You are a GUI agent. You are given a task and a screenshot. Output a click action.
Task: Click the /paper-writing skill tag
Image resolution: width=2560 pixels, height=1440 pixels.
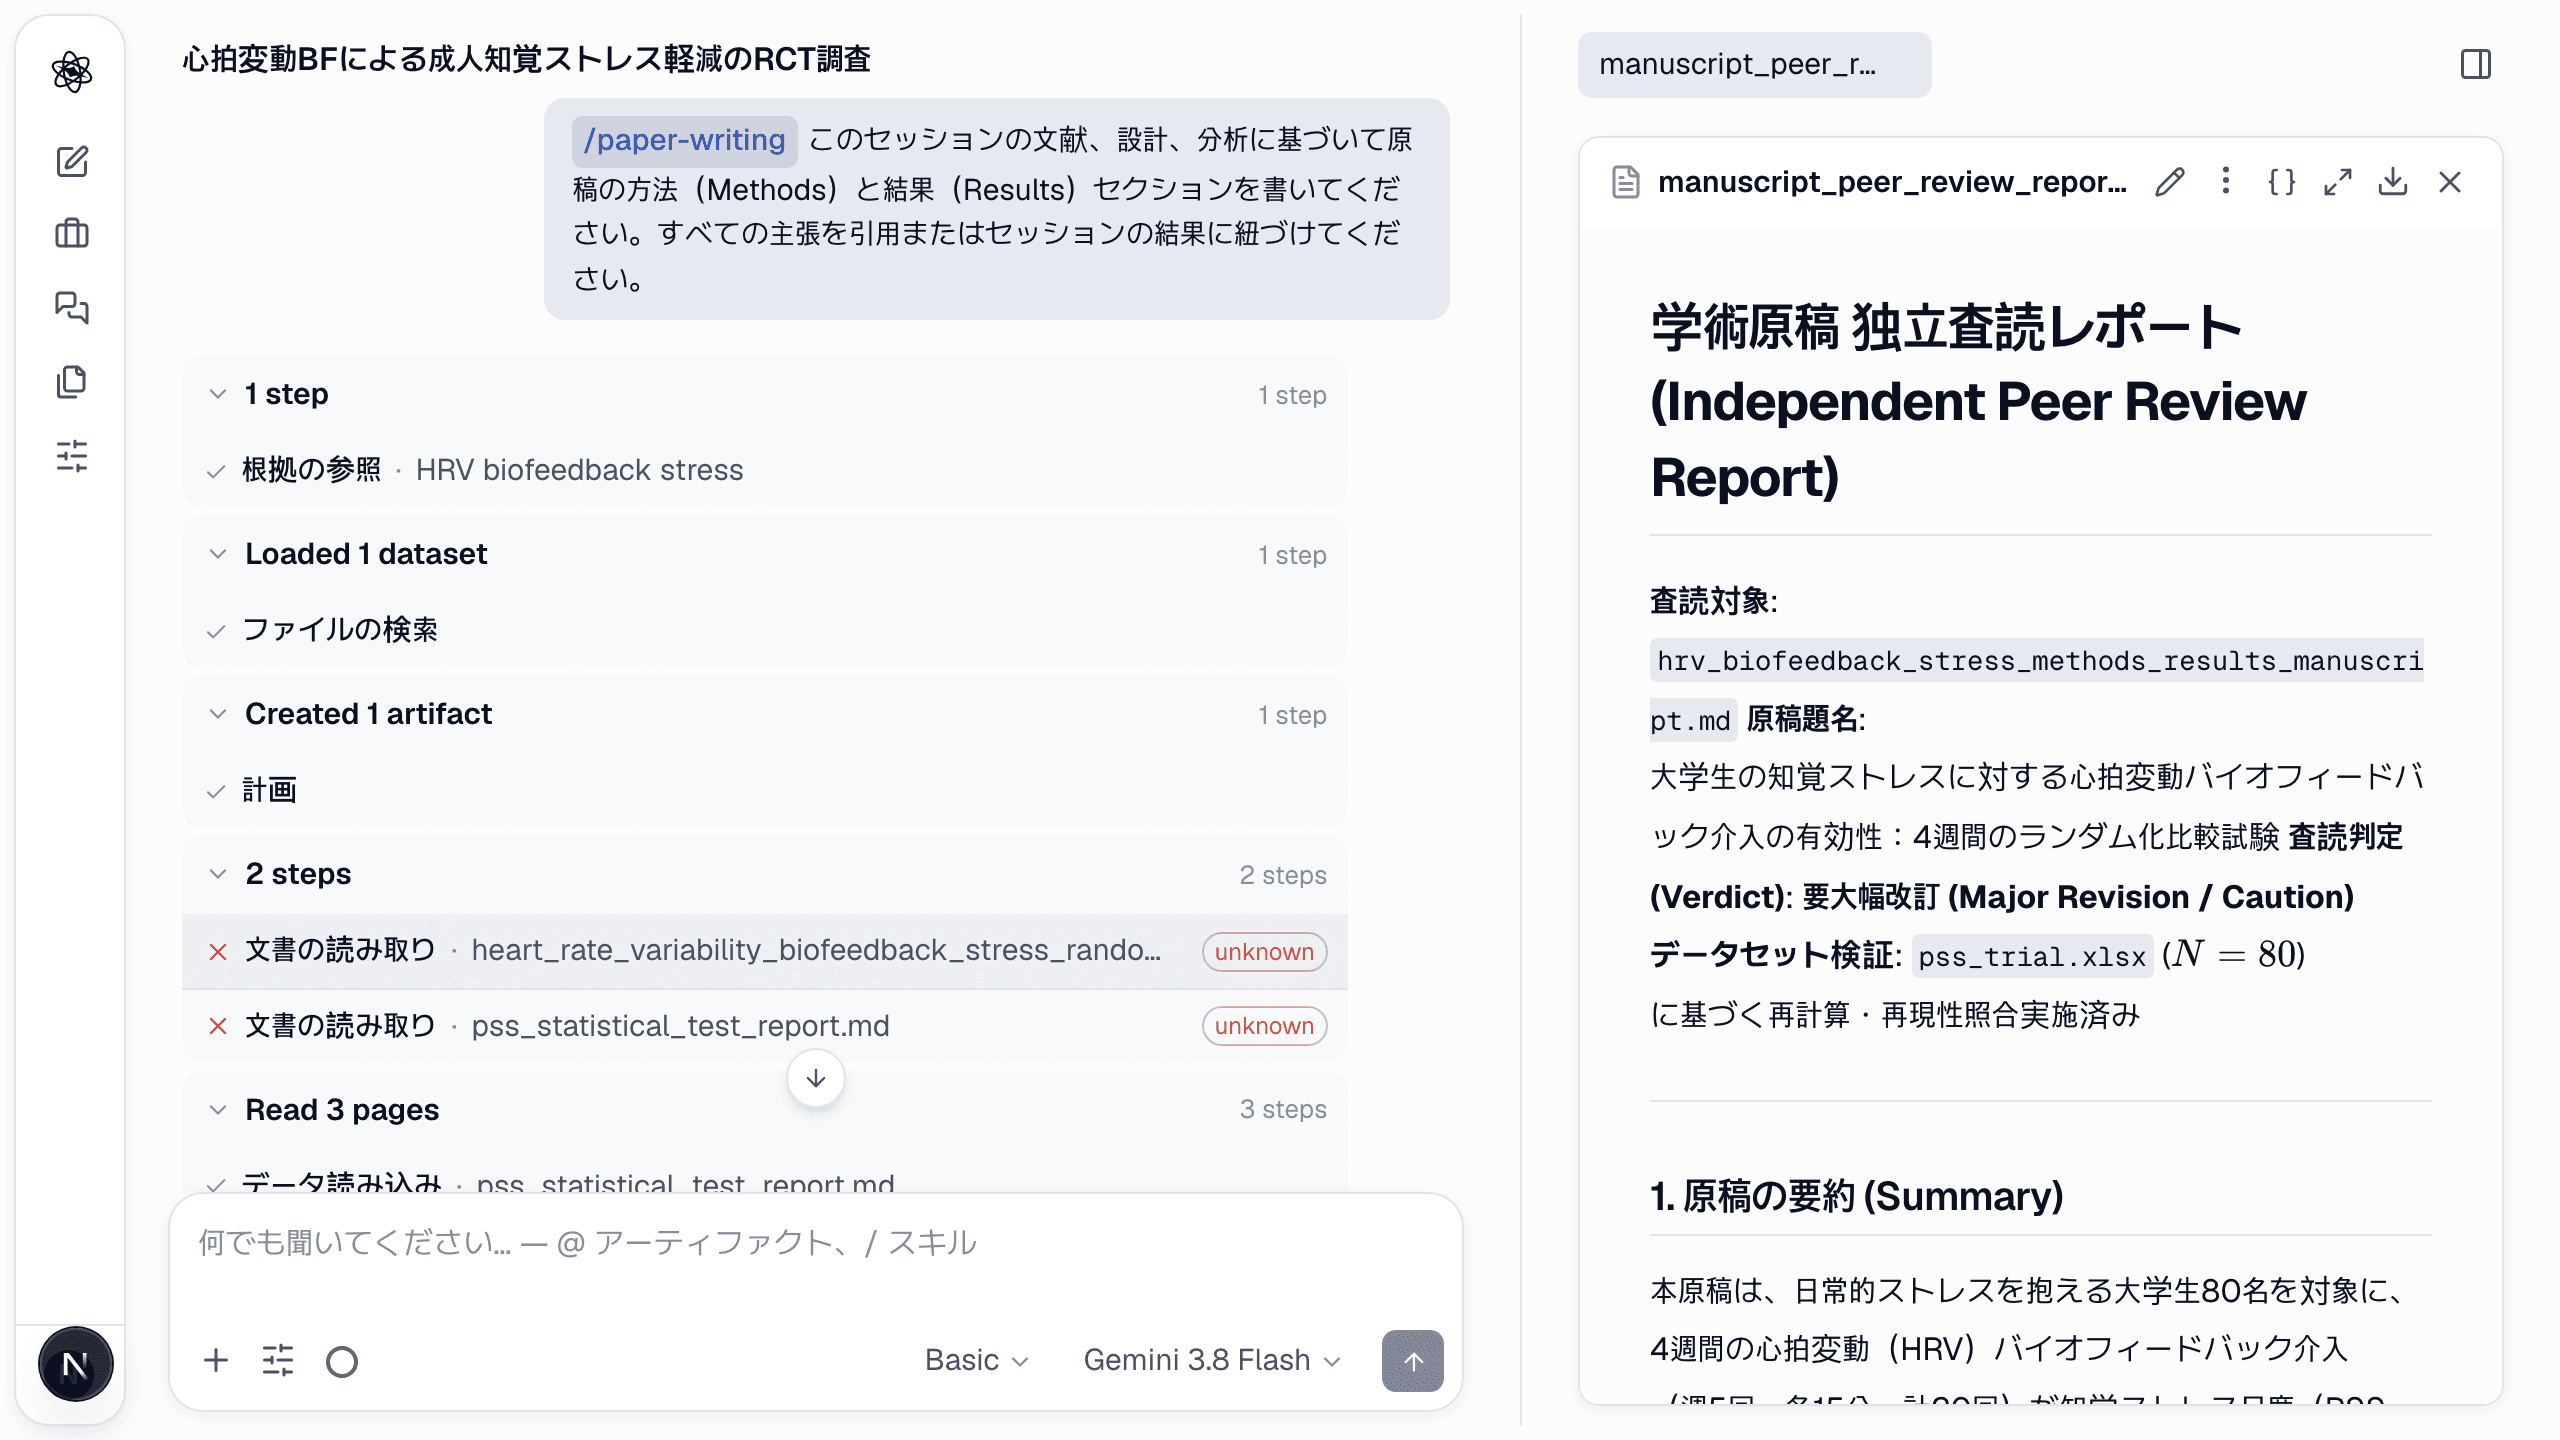(685, 140)
